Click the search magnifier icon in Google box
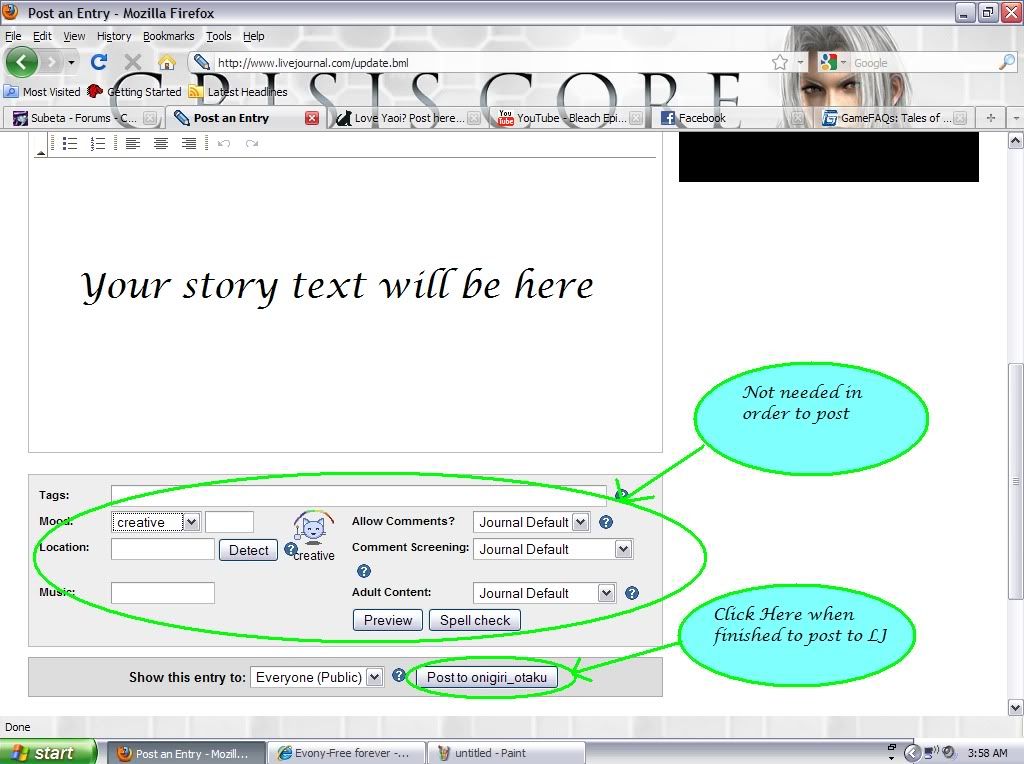Screen dimensions: 1024x764 pyautogui.click(x=1006, y=63)
